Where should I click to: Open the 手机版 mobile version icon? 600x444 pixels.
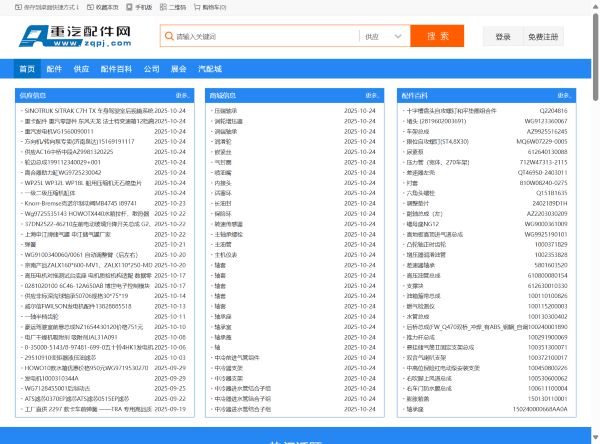pos(130,5)
